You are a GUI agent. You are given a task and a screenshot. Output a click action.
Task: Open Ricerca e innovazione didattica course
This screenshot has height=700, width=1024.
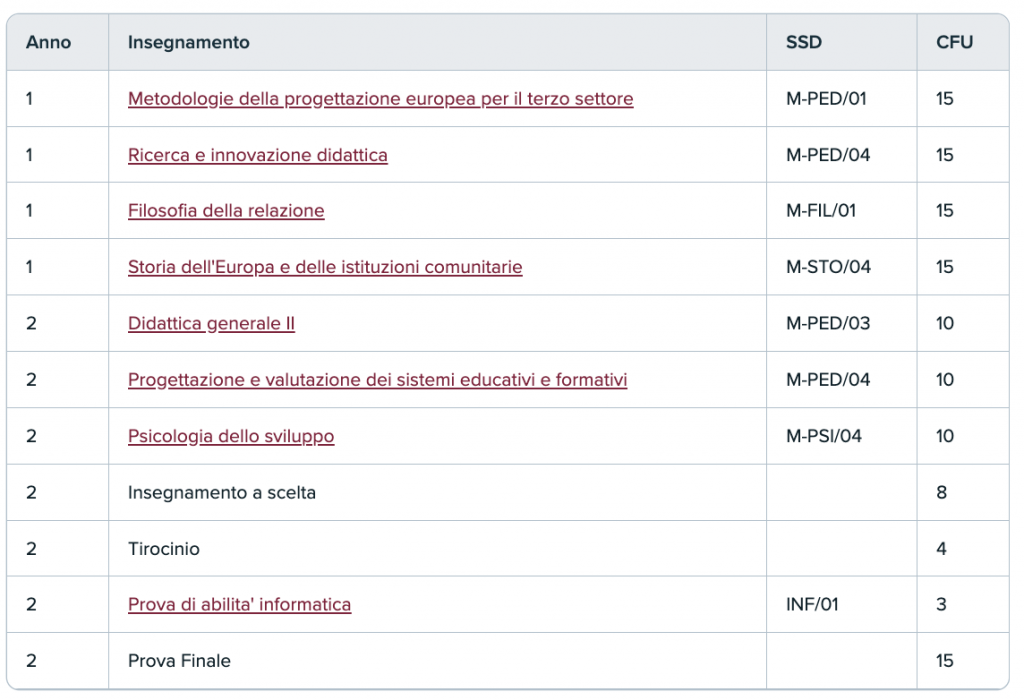tap(257, 155)
